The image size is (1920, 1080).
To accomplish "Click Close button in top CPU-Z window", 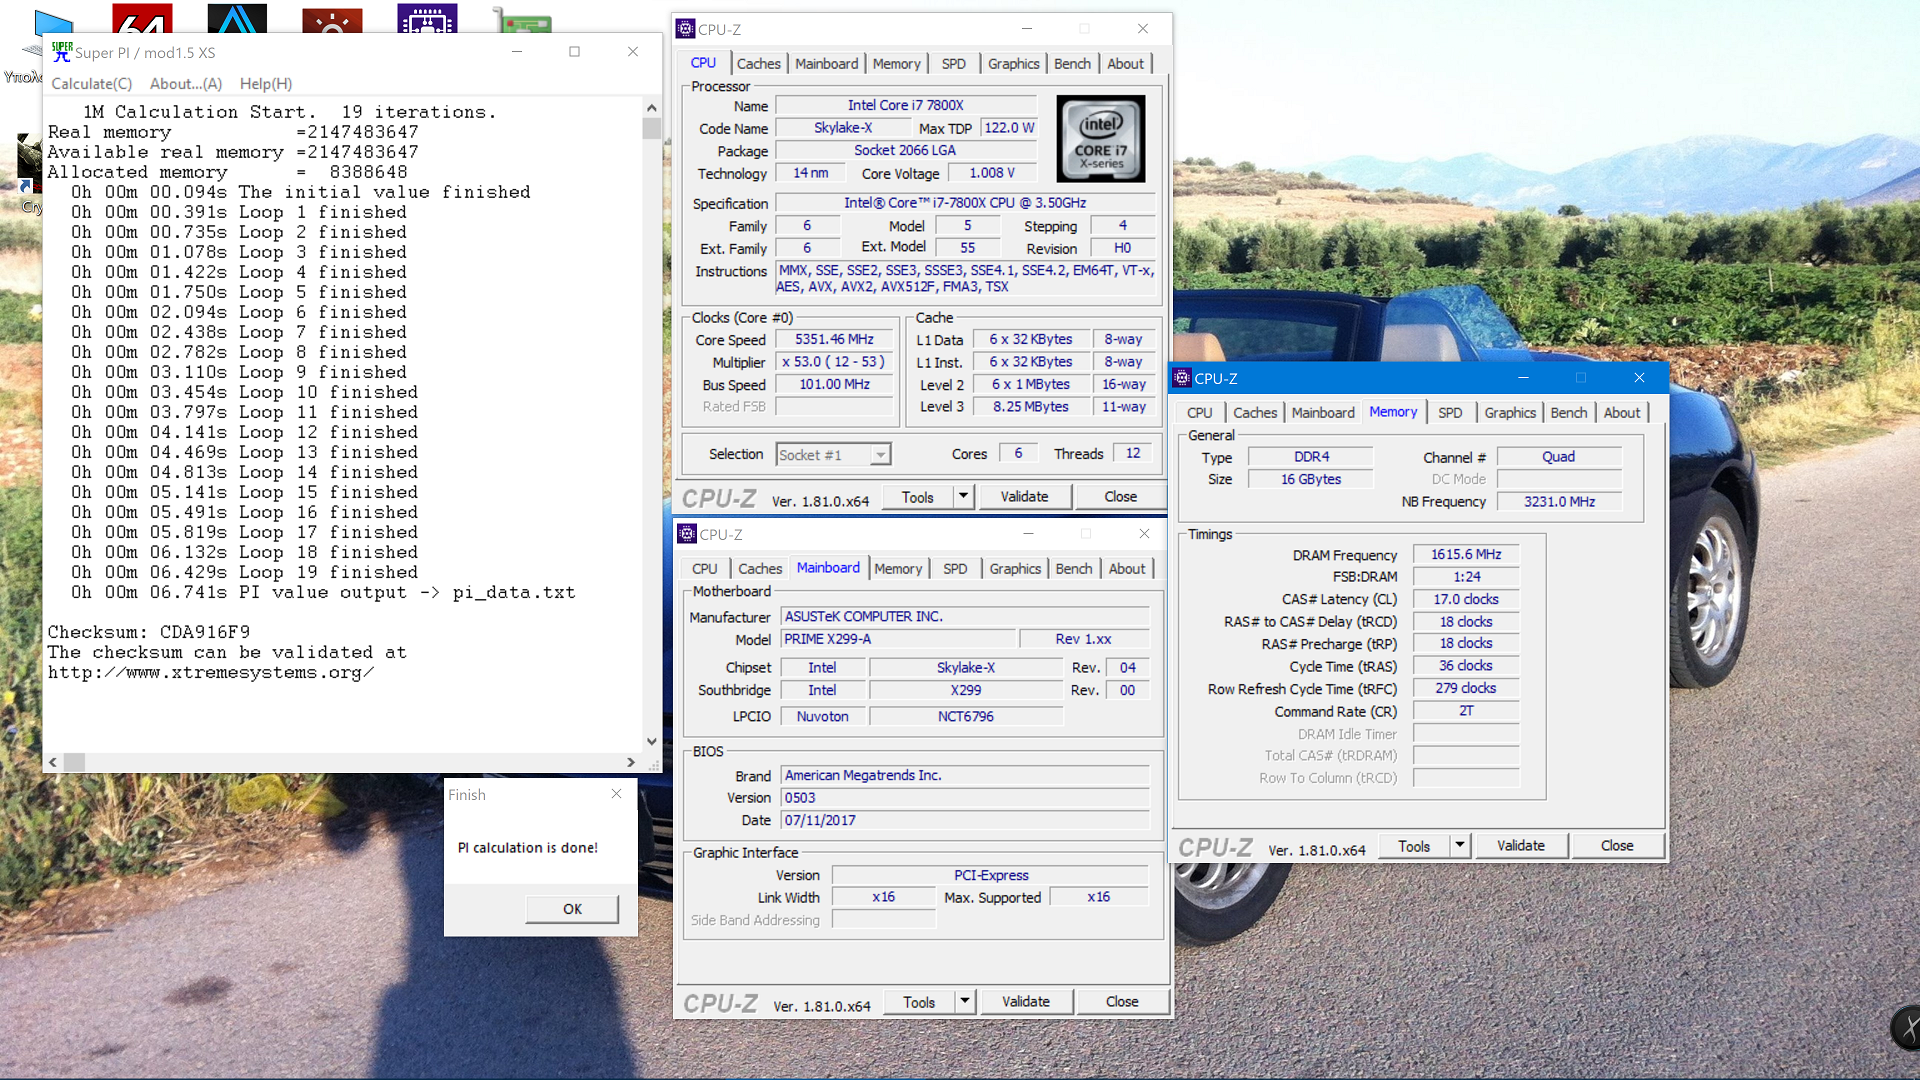I will pos(1120,496).
